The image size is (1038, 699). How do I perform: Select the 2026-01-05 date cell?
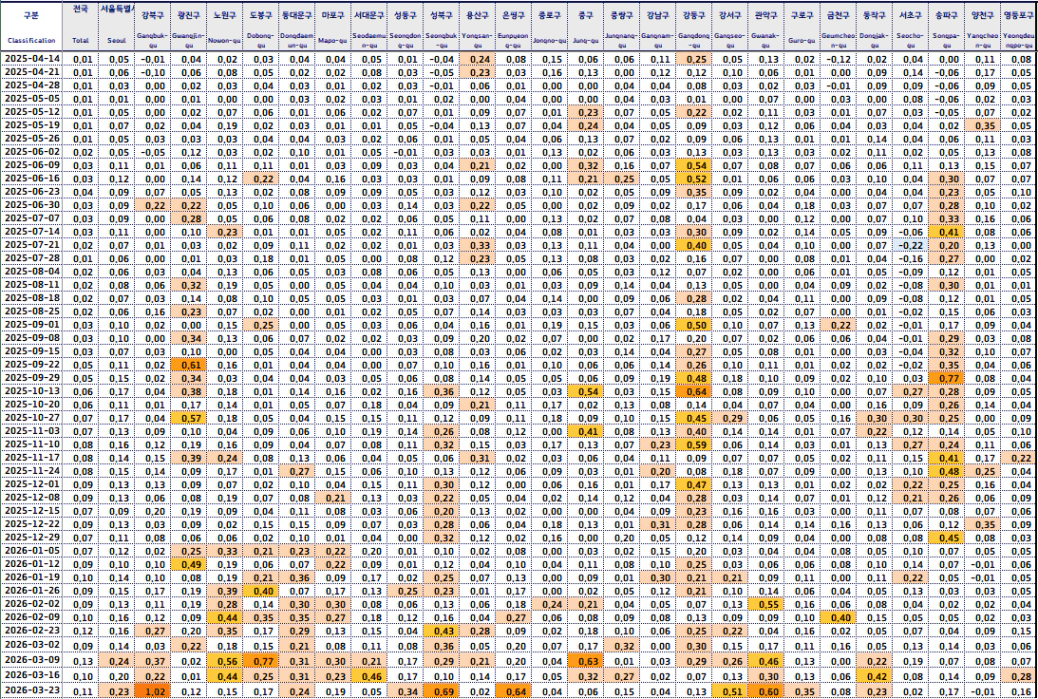pyautogui.click(x=32, y=551)
